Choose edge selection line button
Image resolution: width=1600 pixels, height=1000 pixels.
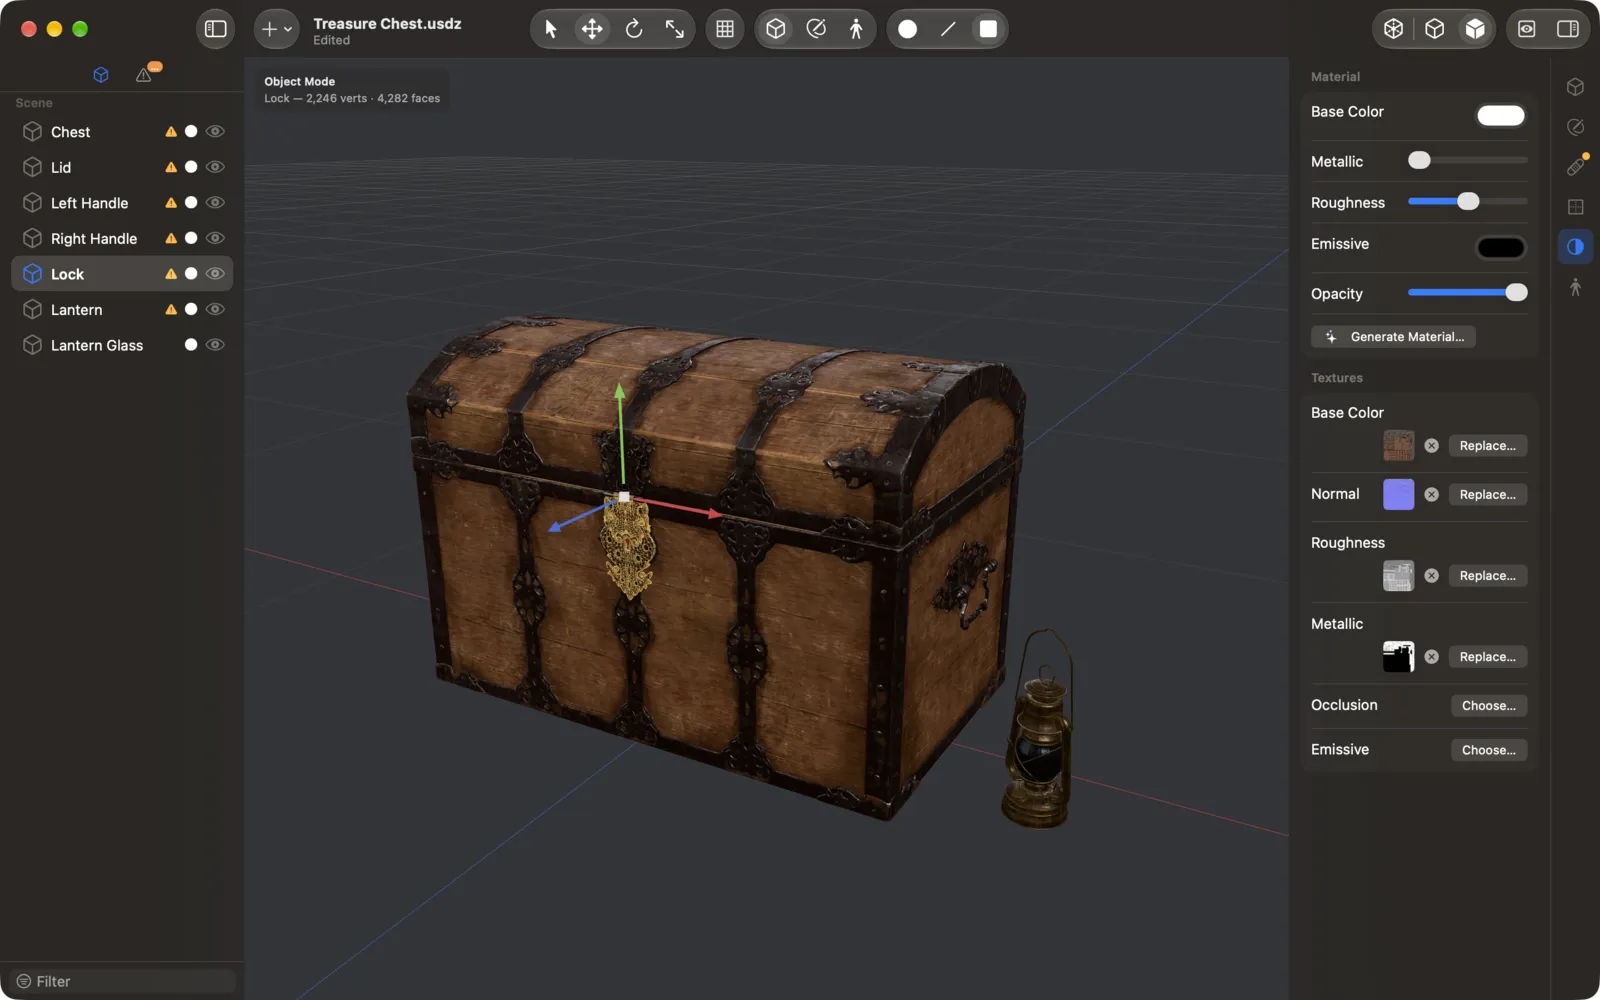(x=948, y=29)
